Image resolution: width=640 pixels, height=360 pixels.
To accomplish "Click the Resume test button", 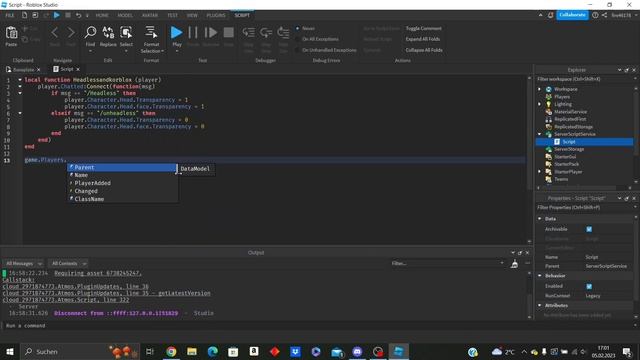I will (211, 33).
